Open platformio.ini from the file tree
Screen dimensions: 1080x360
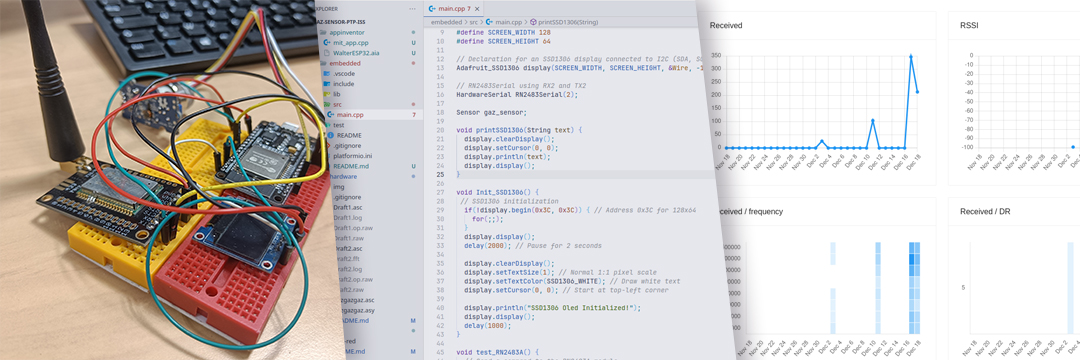tap(353, 156)
